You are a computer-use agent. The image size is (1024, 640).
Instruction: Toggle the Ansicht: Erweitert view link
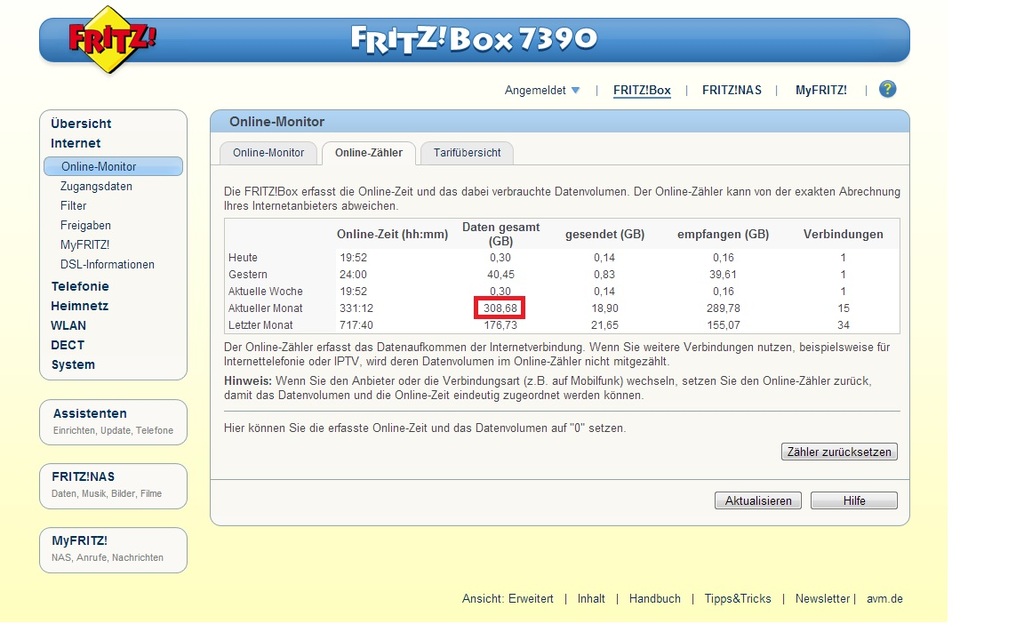[x=507, y=599]
